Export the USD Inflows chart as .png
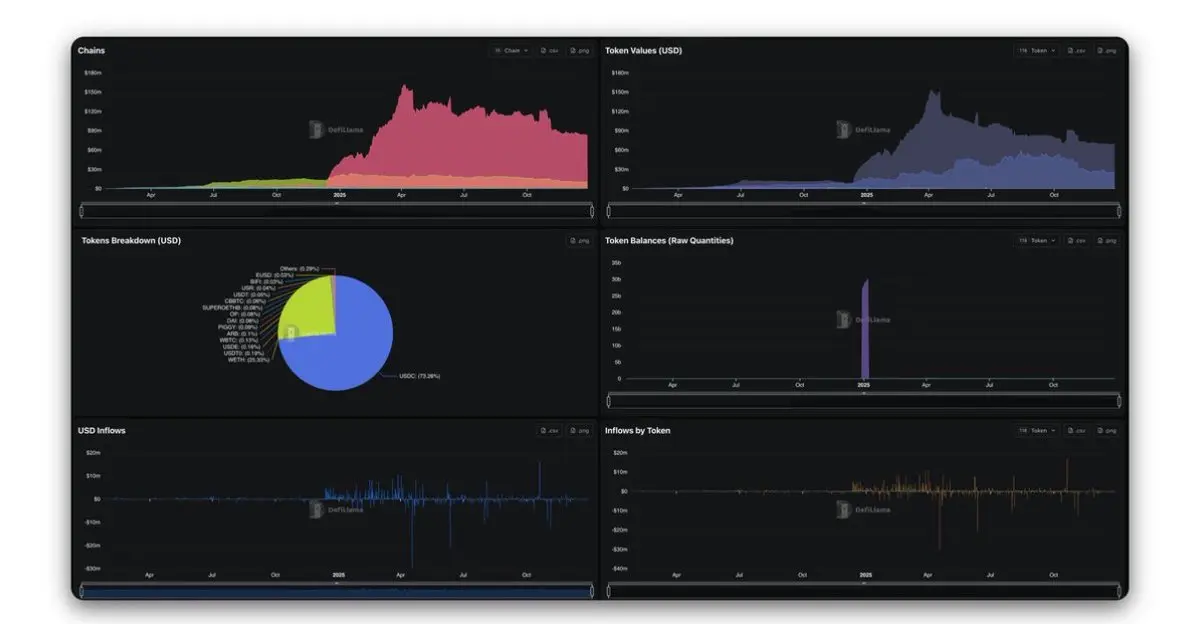Viewport: 1200px width, 624px height. click(x=580, y=430)
